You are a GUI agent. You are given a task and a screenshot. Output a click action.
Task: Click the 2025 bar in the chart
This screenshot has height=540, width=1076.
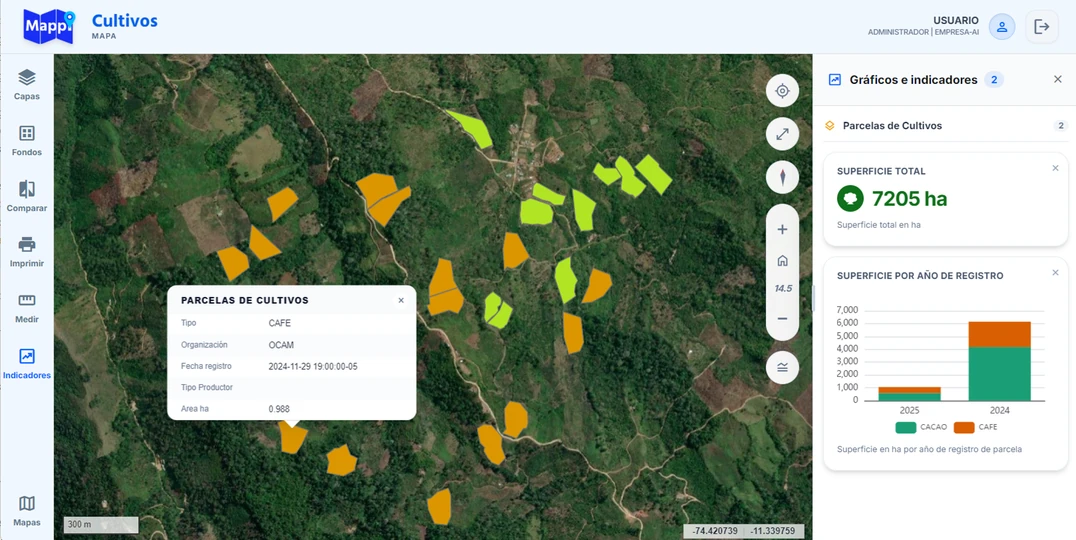pyautogui.click(x=909, y=394)
